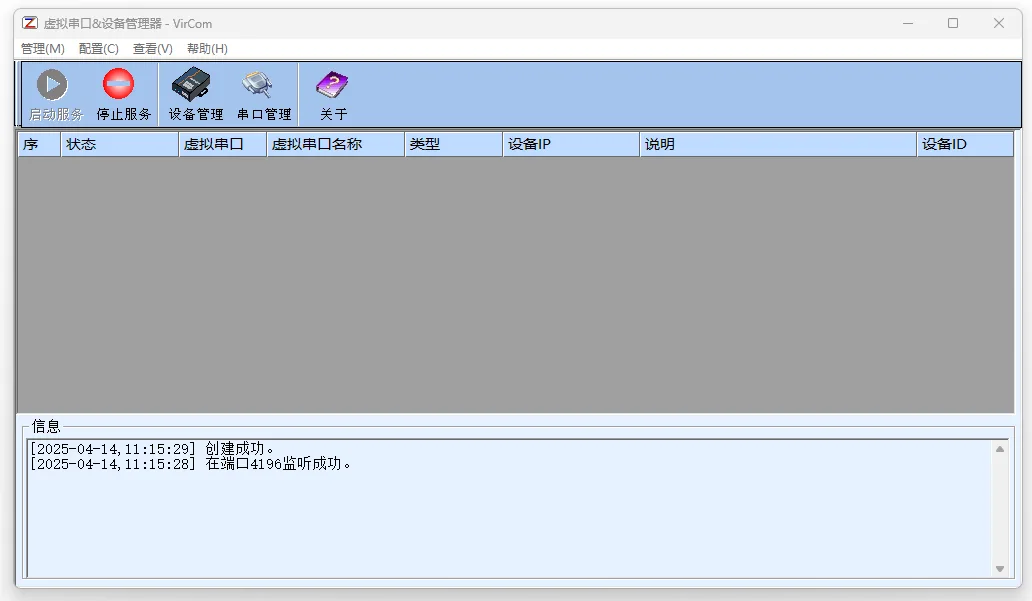The width and height of the screenshot is (1032, 601).
Task: Click the 说明 column header
Action: 778,144
